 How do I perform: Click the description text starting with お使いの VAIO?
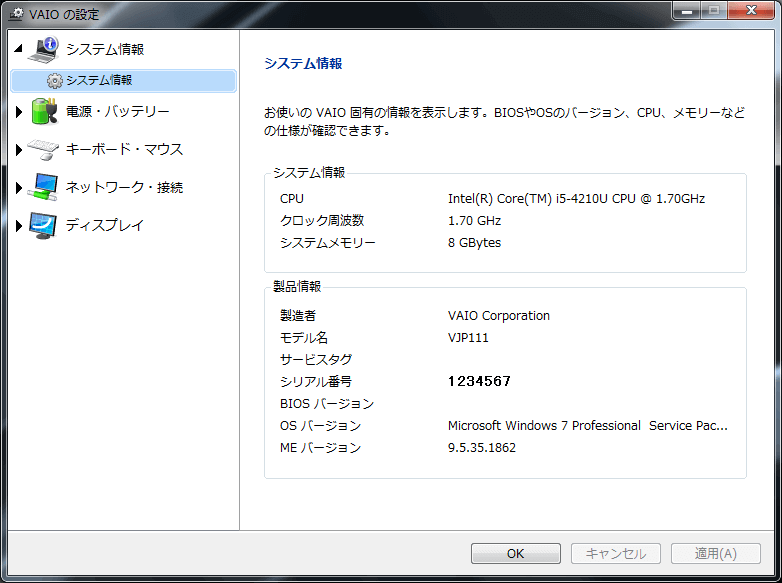coord(504,121)
